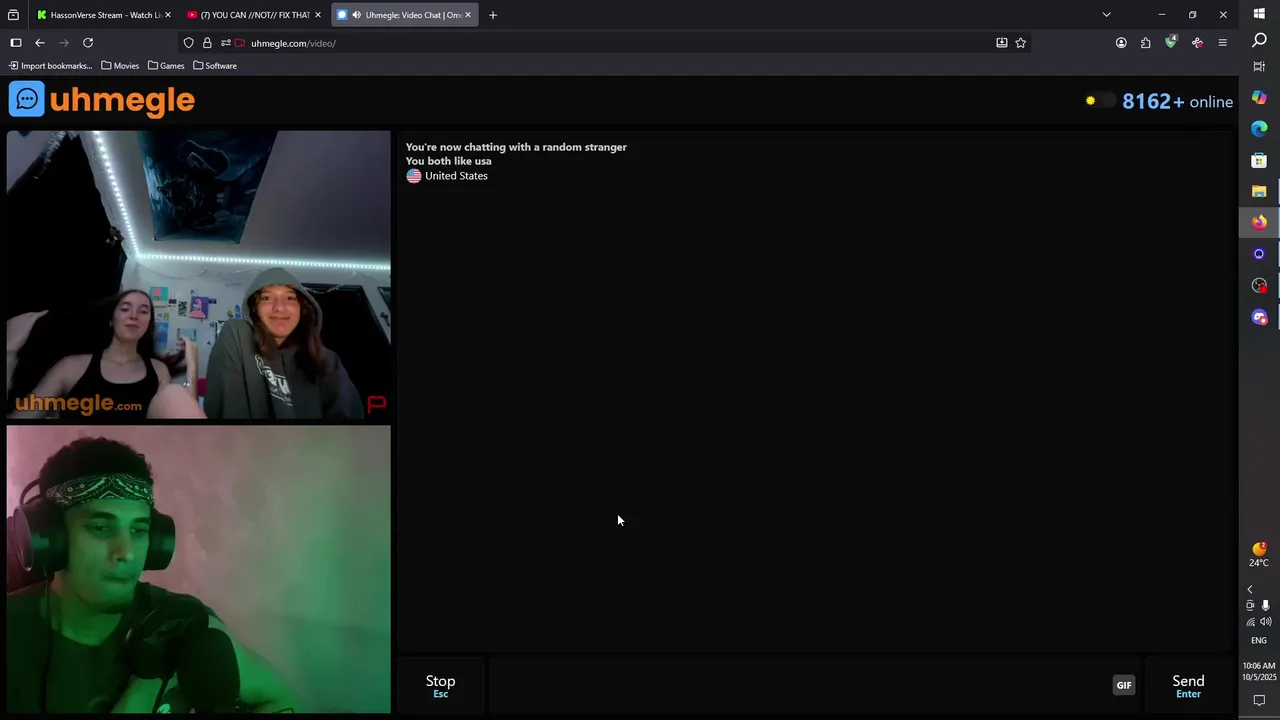Open the GIF picker
The image size is (1280, 720).
tap(1124, 685)
